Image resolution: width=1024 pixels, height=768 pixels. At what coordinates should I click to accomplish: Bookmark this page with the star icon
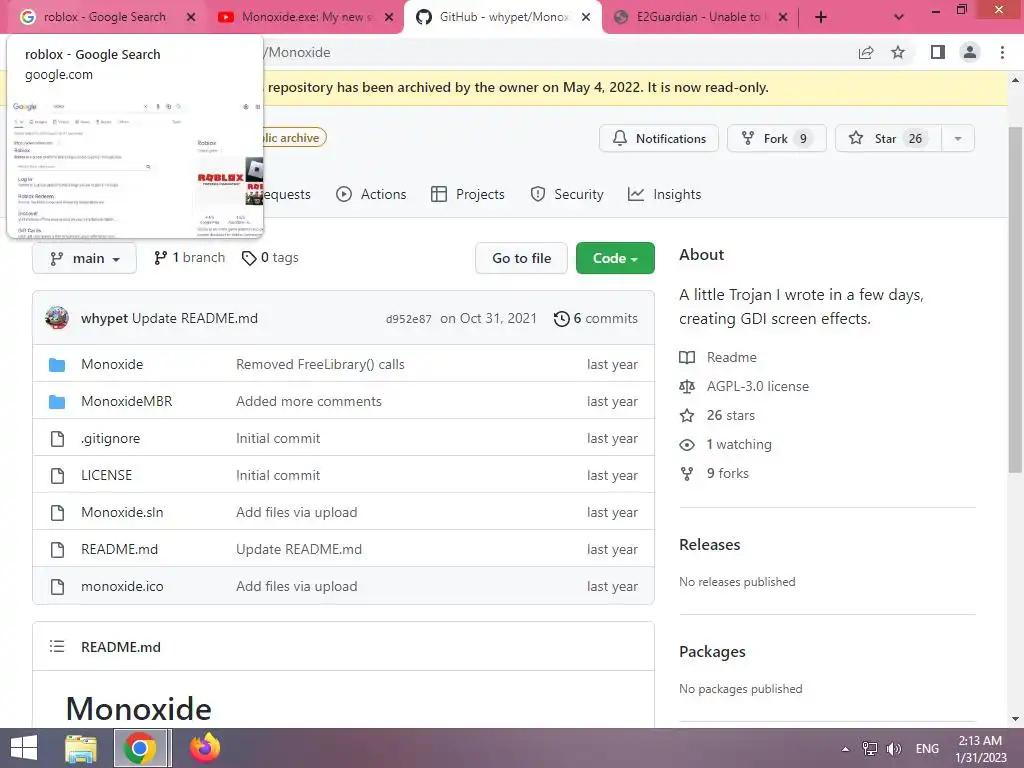[899, 52]
